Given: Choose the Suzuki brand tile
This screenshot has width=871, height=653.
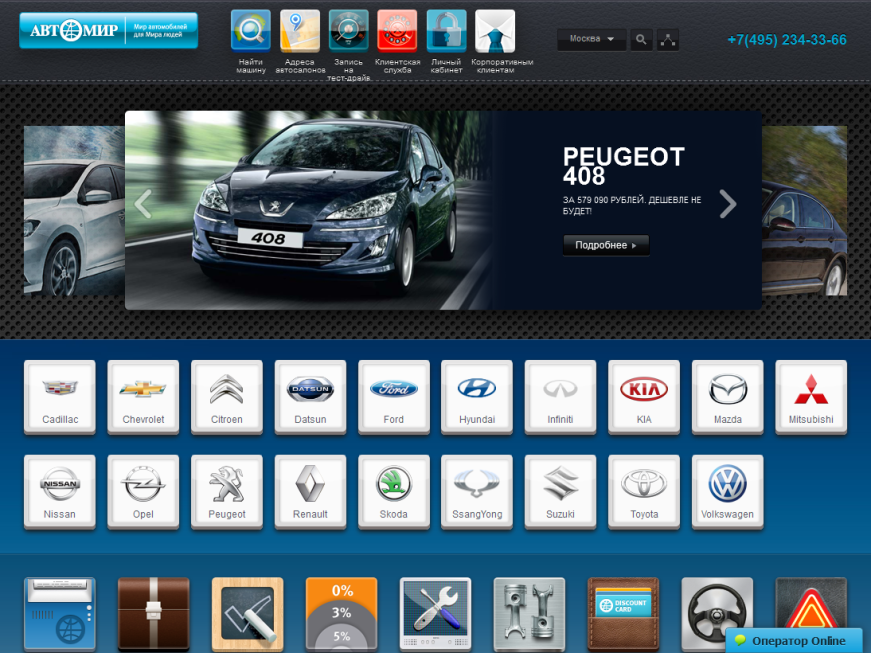Looking at the screenshot, I should (x=560, y=491).
